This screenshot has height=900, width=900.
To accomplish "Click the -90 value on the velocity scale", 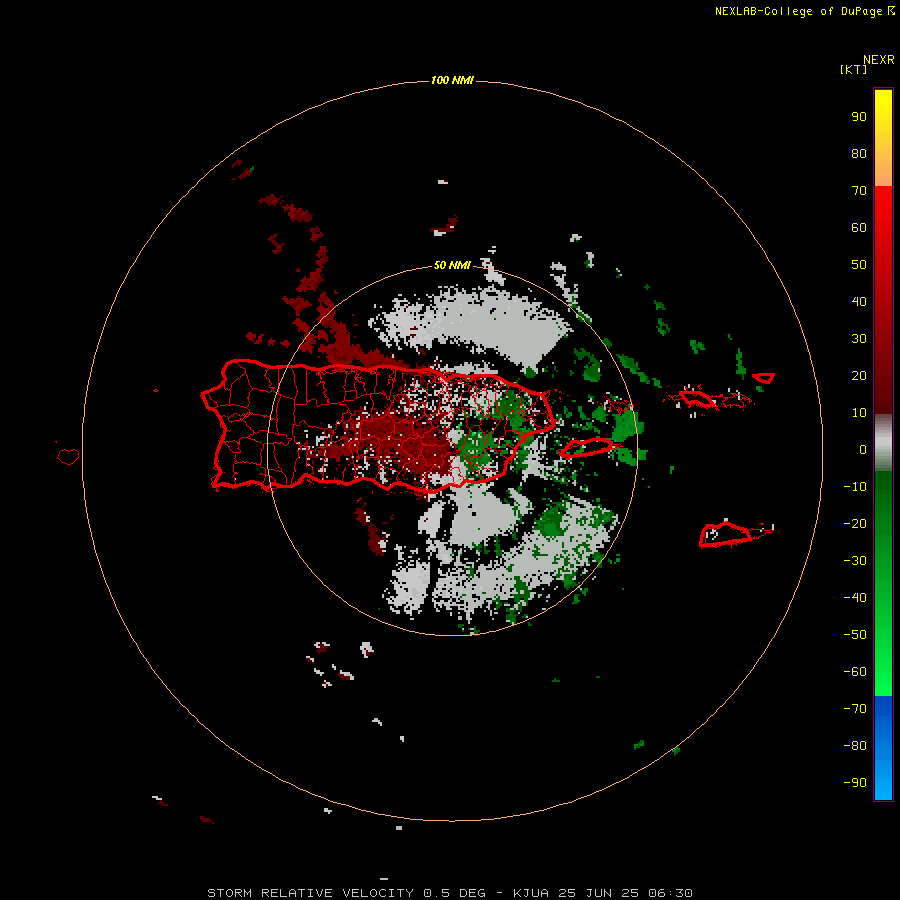I will [855, 783].
